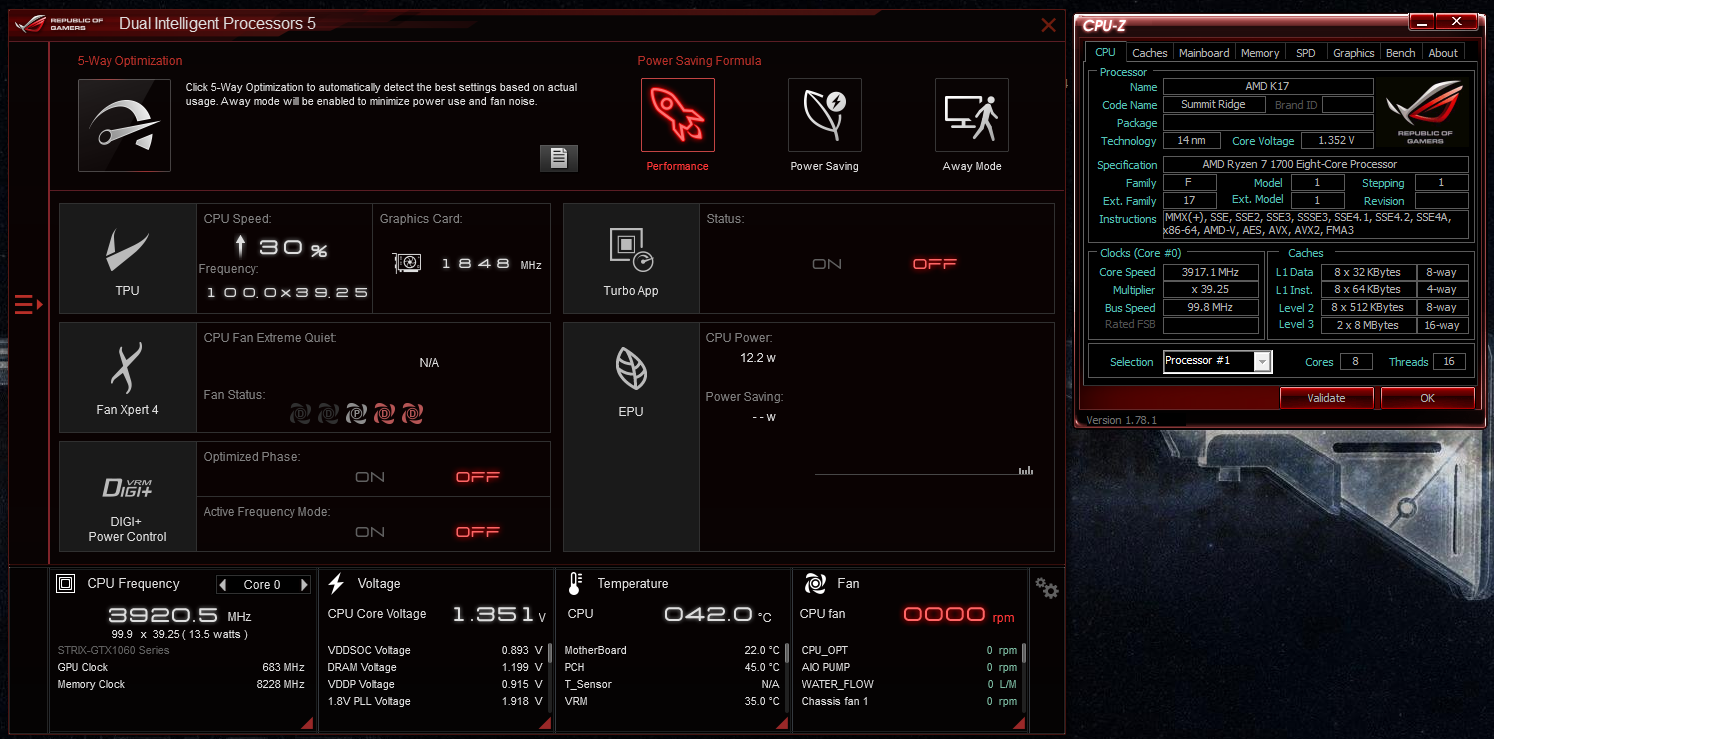
Task: Expand the CPU Frequency panel corner triangle
Action: [x=307, y=723]
